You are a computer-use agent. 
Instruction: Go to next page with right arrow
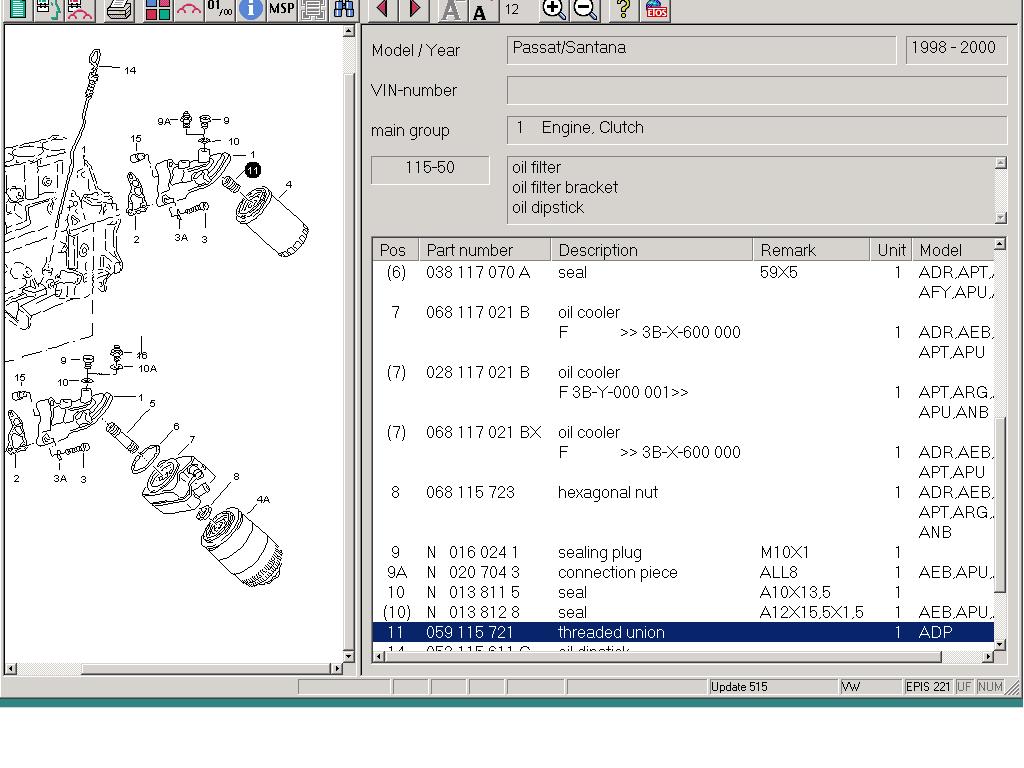(415, 10)
